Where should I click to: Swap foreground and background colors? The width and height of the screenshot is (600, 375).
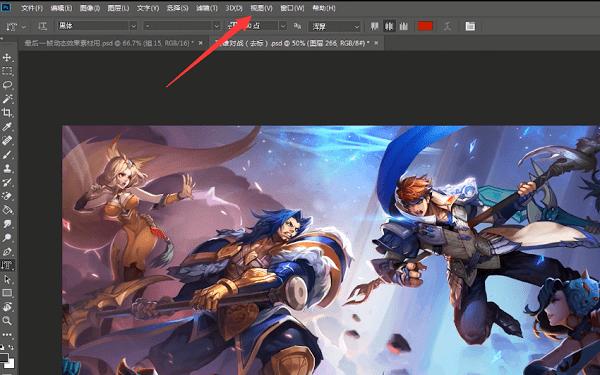[x=11, y=347]
